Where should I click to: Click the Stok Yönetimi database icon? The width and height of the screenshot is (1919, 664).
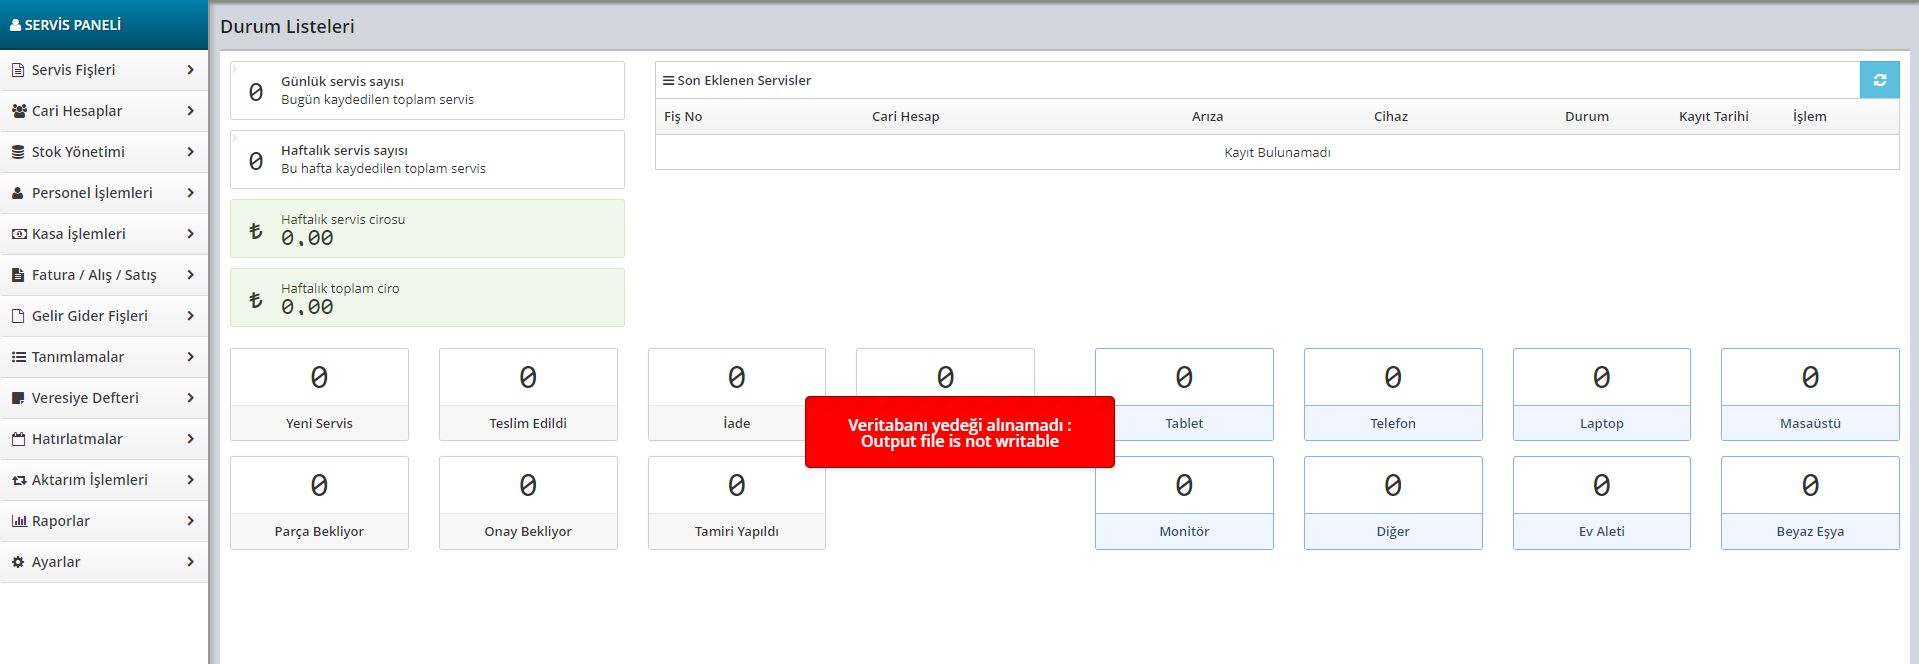tap(18, 152)
